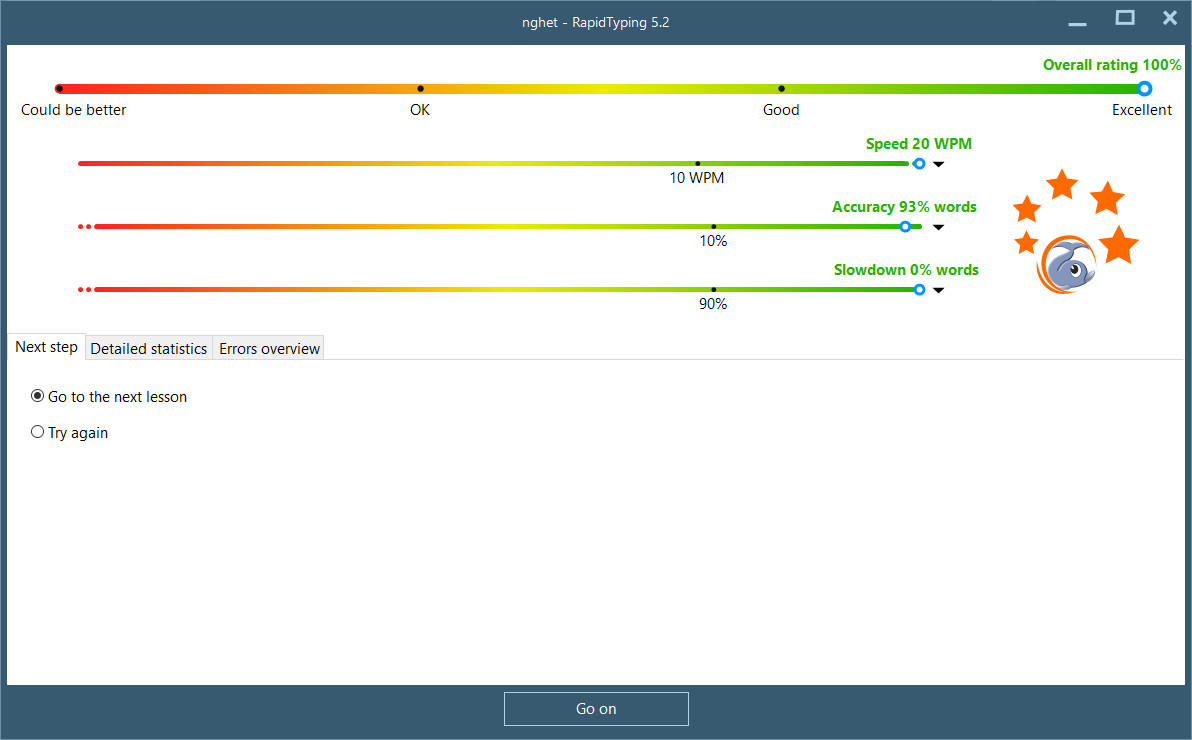
Task: Select the 'Try again' radio button
Action: tap(38, 433)
